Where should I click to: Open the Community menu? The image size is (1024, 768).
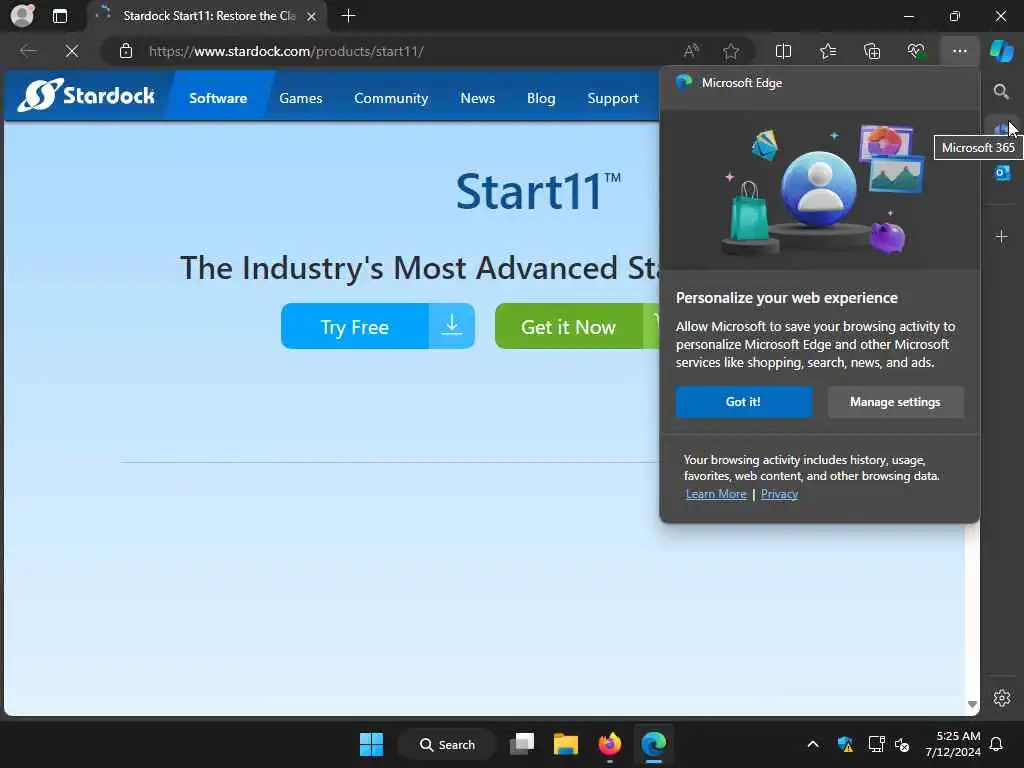coord(391,98)
